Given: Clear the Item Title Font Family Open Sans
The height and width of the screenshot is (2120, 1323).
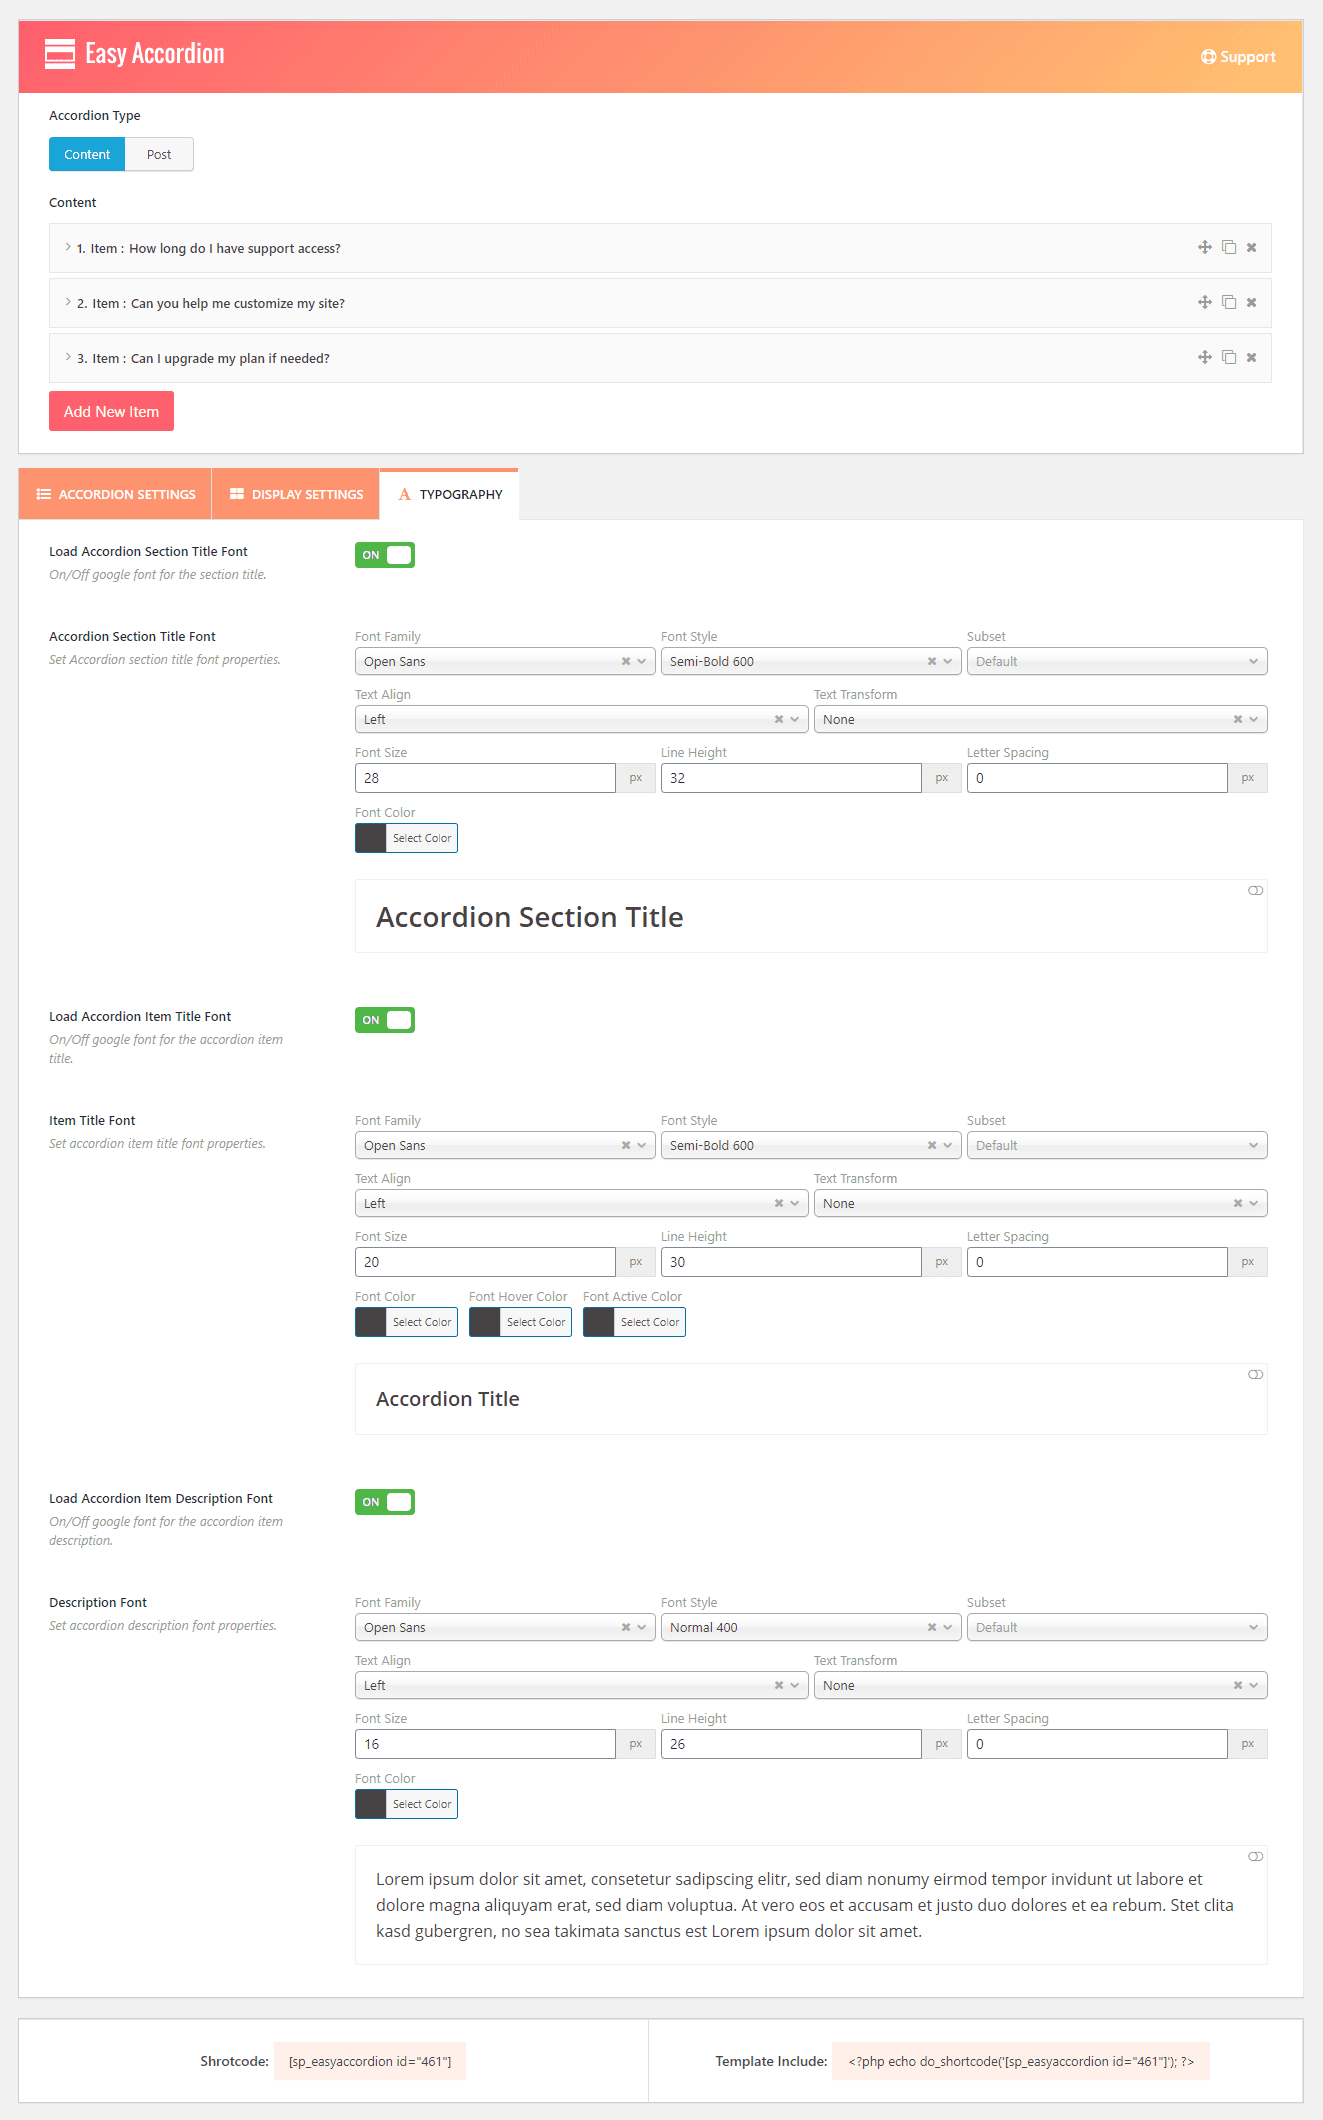Looking at the screenshot, I should 626,1145.
